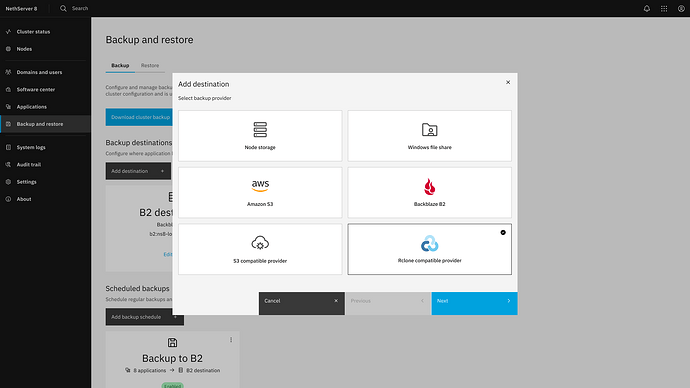Choose the S3 compatible provider cloud icon
Screen dimensions: 690x388
point(260,243)
